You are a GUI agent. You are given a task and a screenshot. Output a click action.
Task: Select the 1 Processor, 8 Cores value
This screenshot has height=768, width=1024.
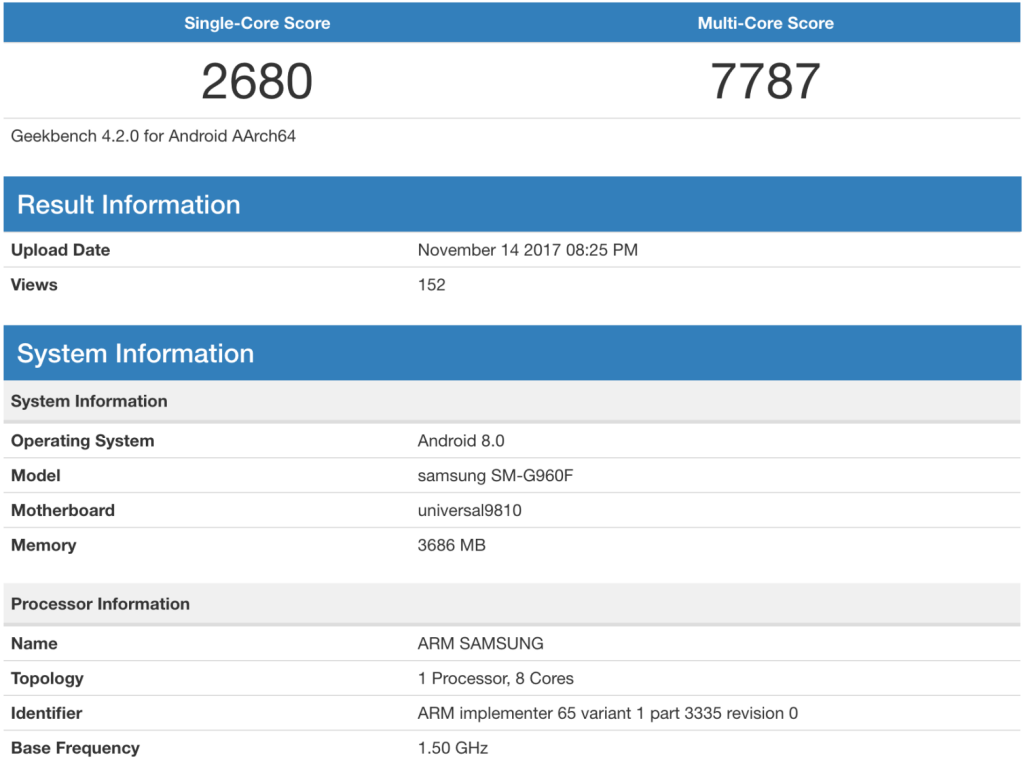pyautogui.click(x=496, y=679)
